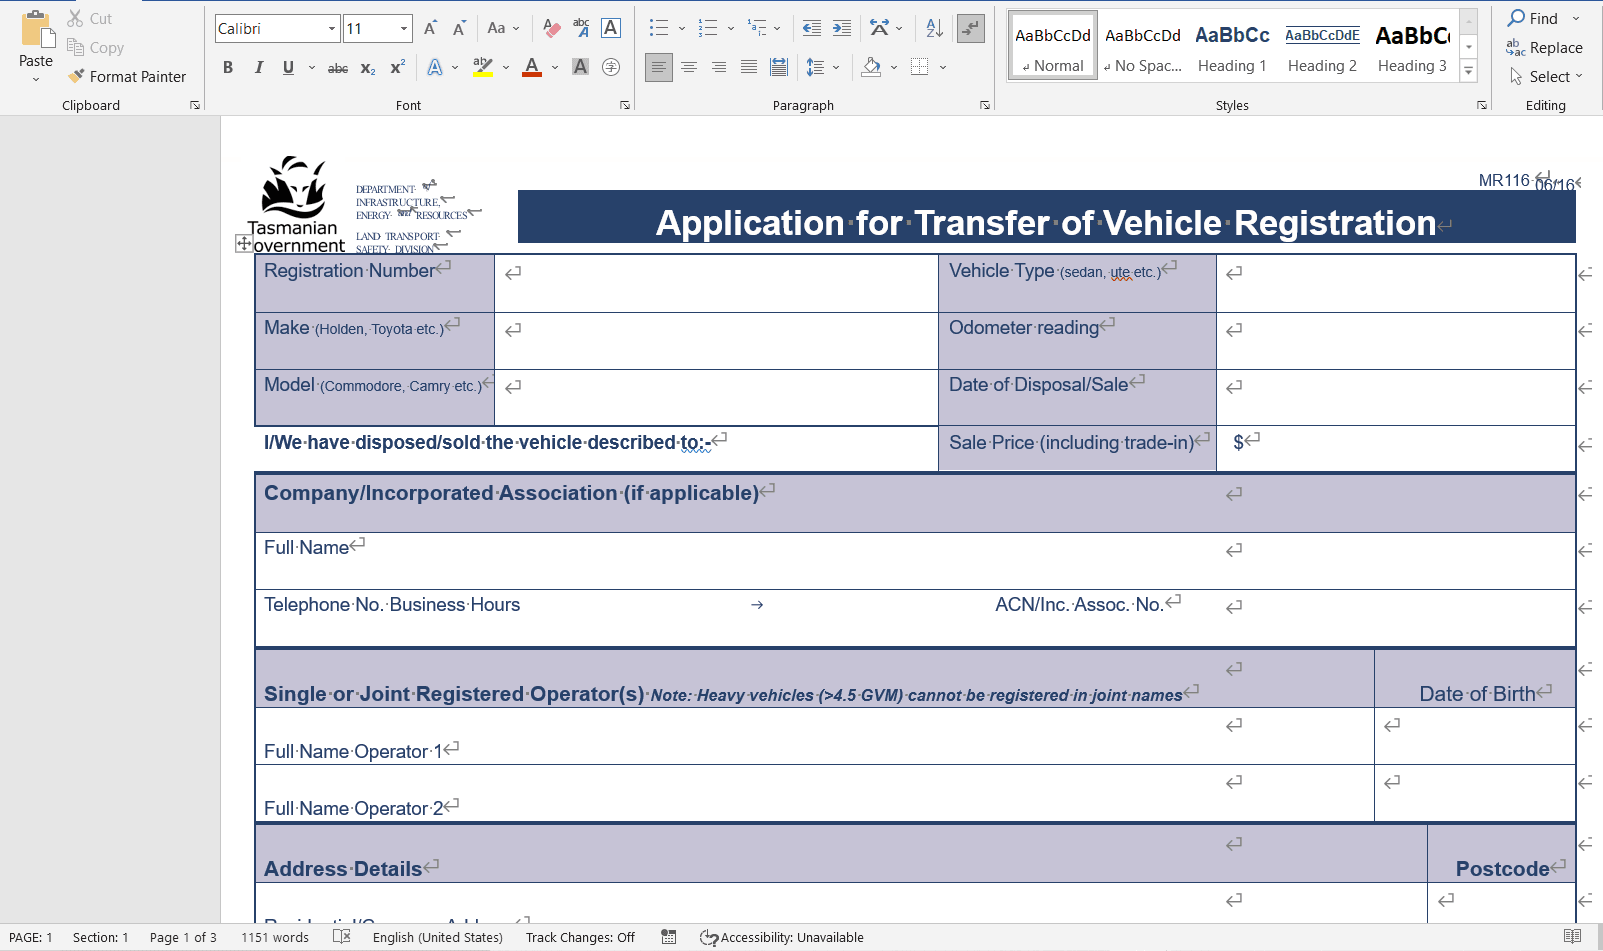The width and height of the screenshot is (1603, 951).
Task: Toggle strikethrough formatting
Action: click(x=338, y=67)
